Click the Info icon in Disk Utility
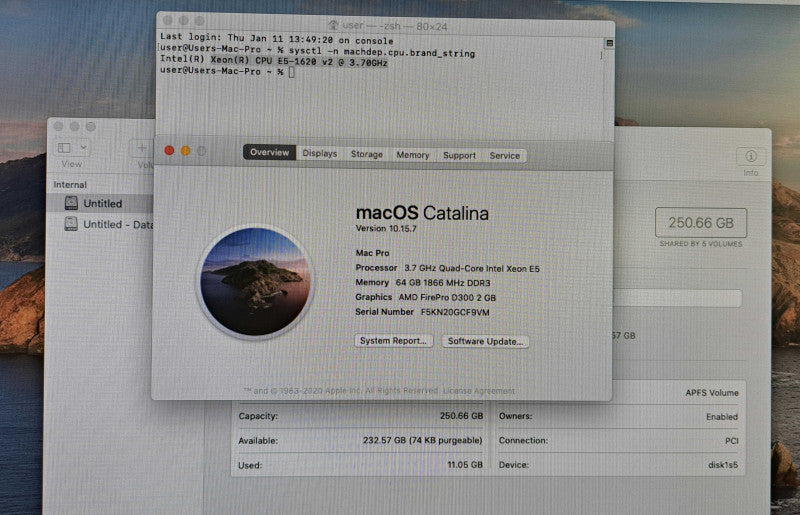800x515 pixels. (x=751, y=156)
